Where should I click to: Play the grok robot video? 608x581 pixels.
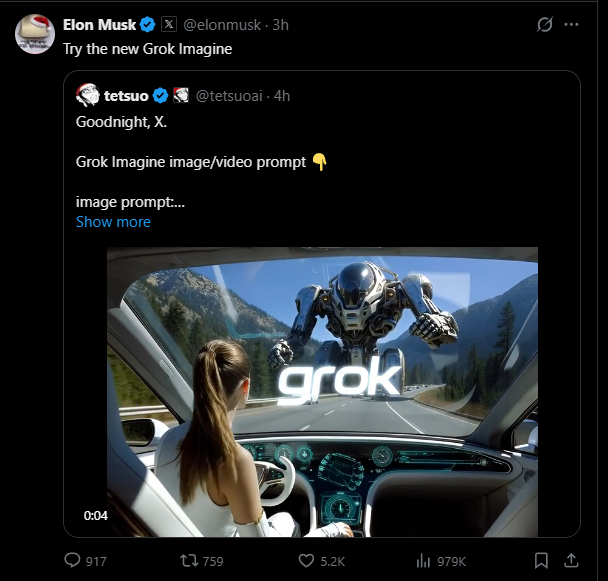(322, 392)
